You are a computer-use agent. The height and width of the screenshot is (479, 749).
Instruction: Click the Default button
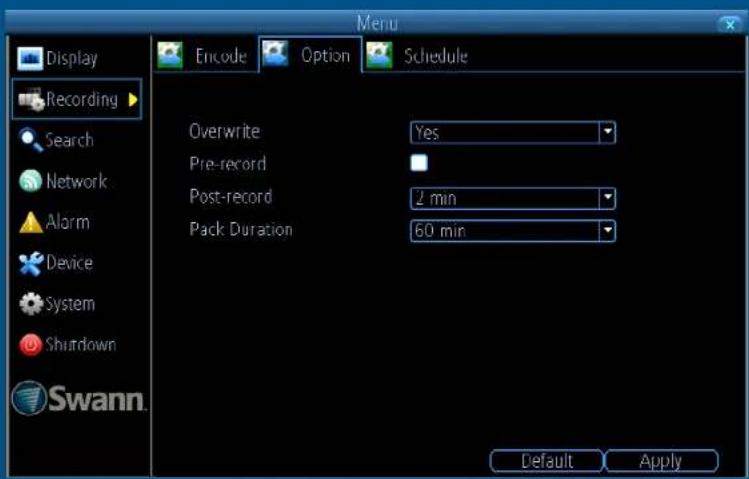tap(547, 461)
